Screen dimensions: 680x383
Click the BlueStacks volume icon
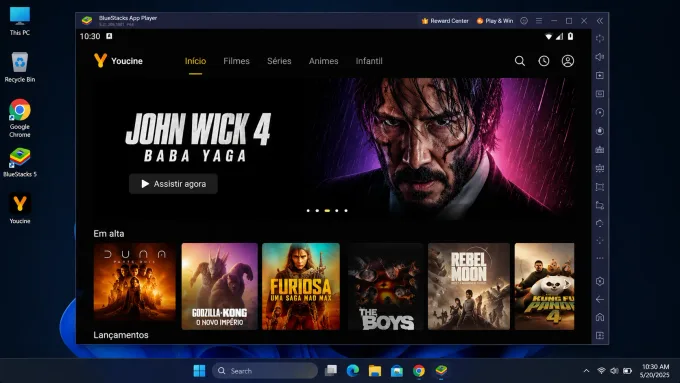600,57
